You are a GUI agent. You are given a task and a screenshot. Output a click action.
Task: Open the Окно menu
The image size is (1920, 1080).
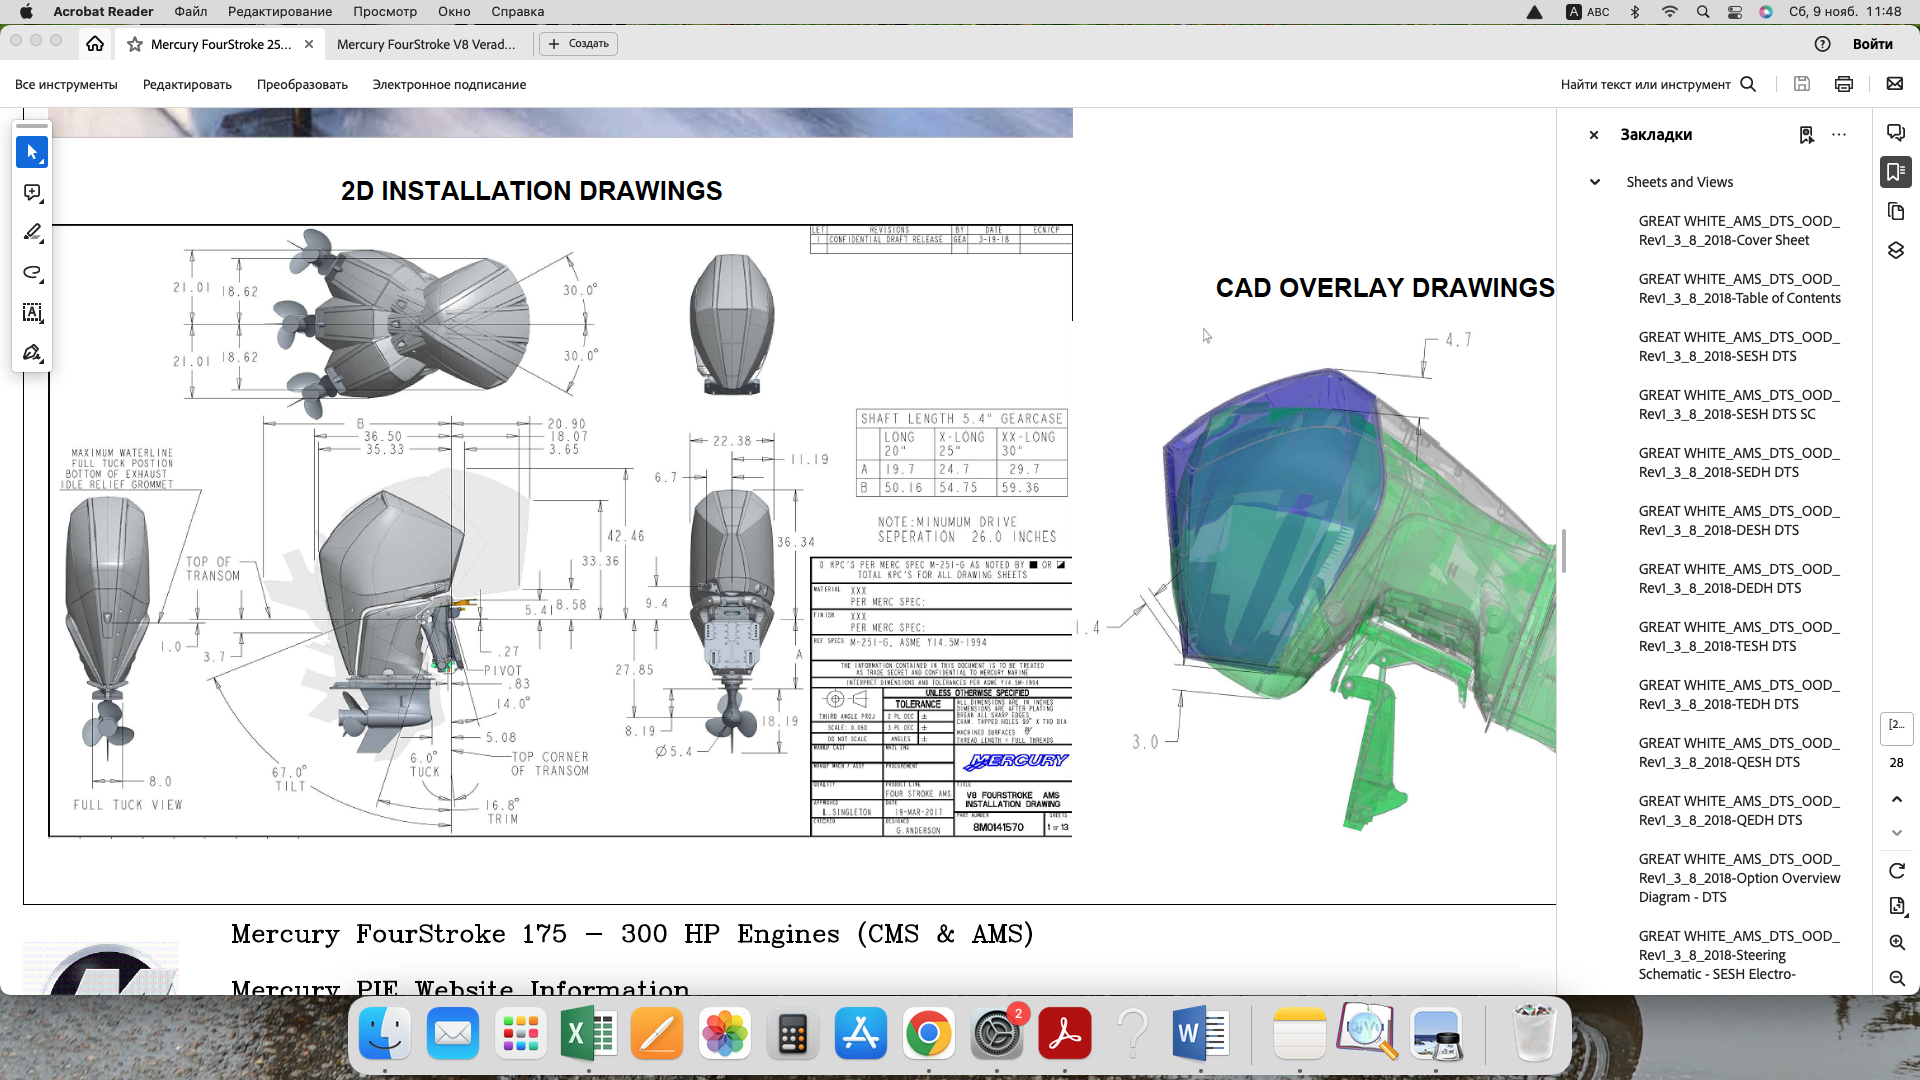pos(454,12)
